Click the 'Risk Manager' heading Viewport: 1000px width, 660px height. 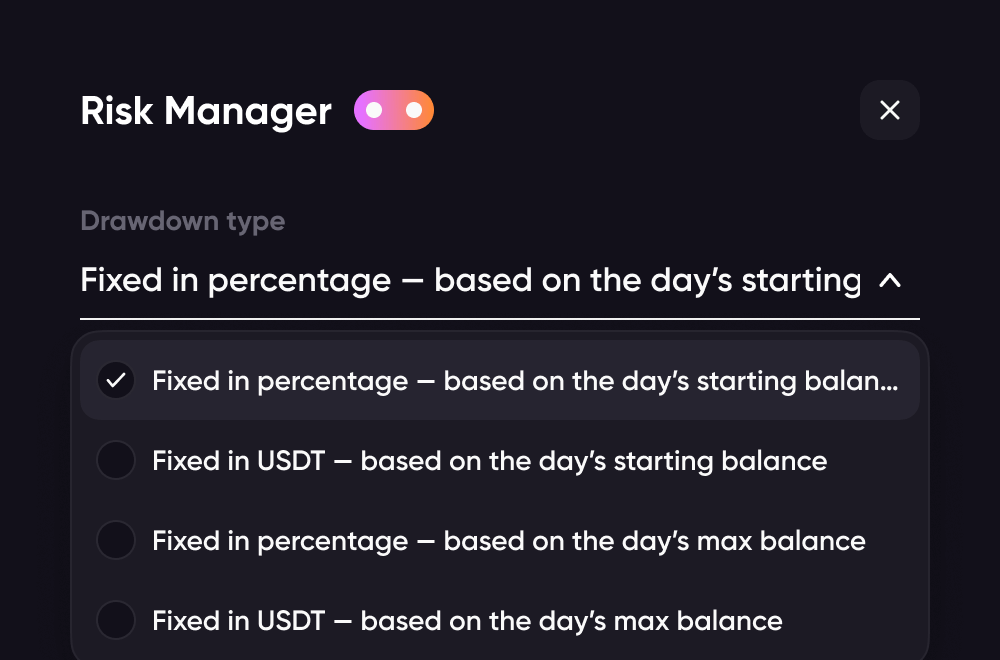(205, 111)
